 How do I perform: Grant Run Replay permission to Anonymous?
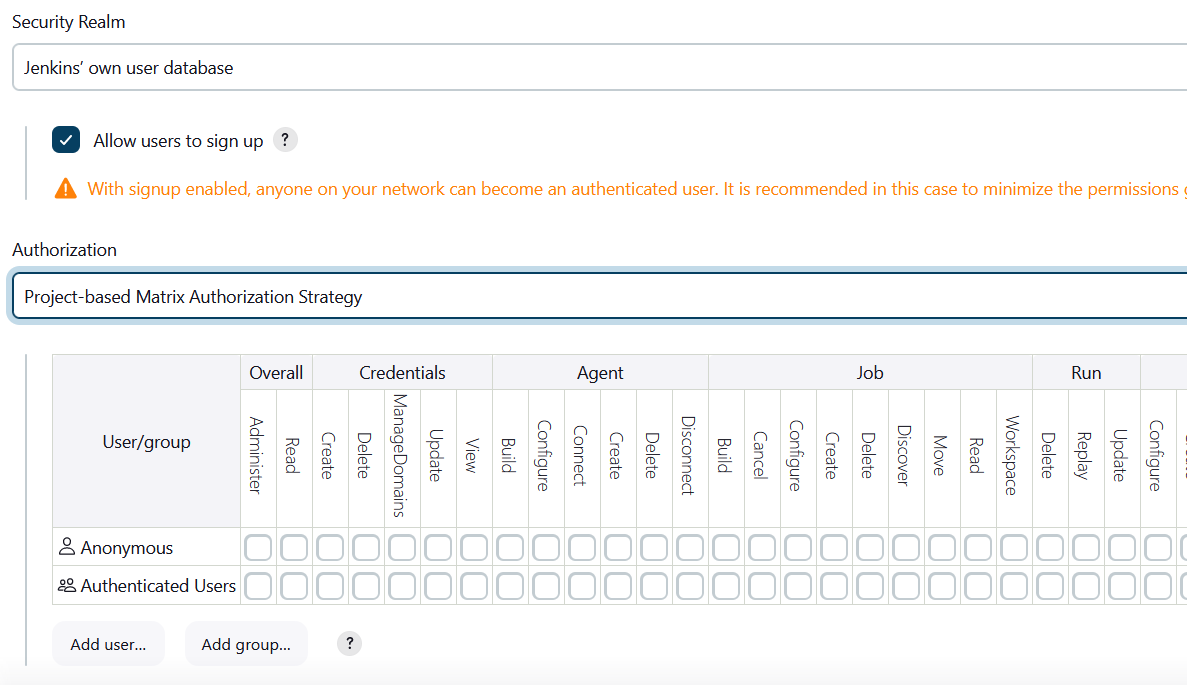click(x=1086, y=547)
